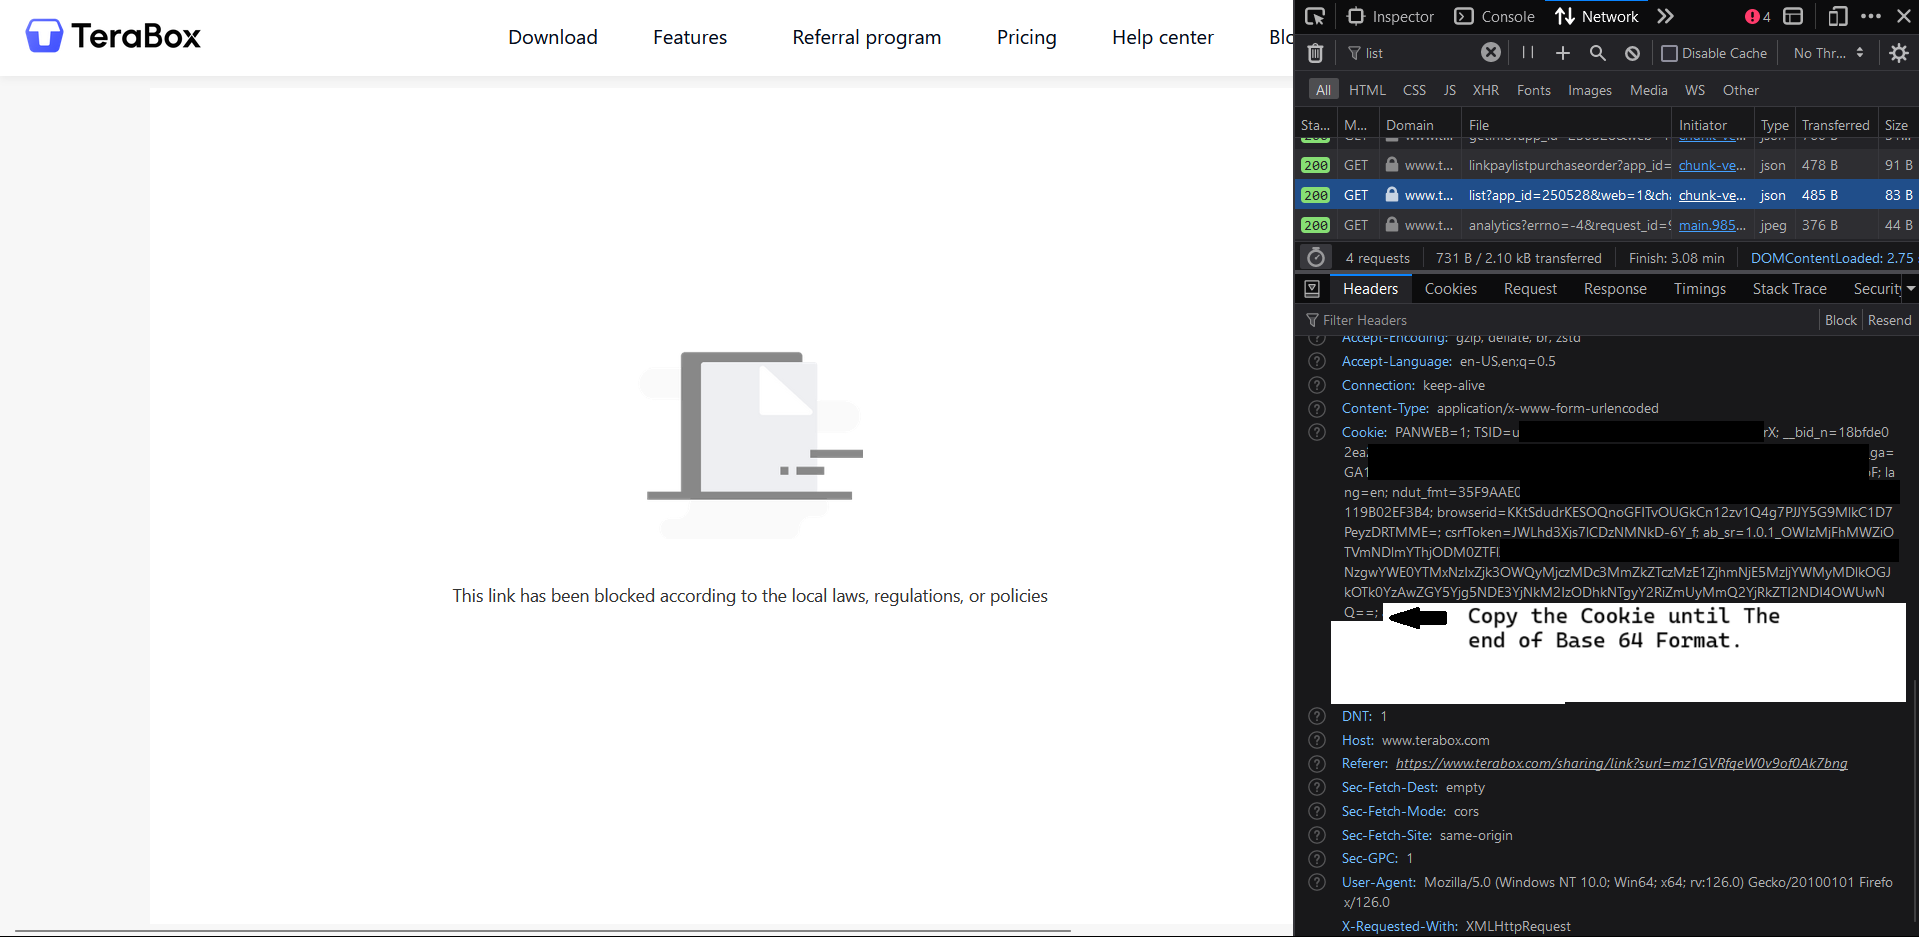Filter requests by HTML
The height and width of the screenshot is (937, 1919).
1367,90
